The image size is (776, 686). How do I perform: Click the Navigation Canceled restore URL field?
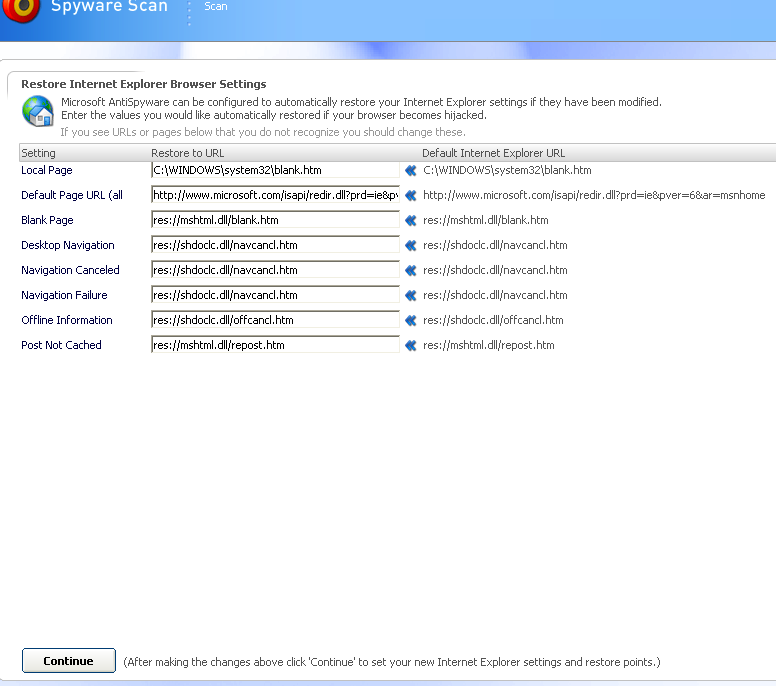pos(275,270)
